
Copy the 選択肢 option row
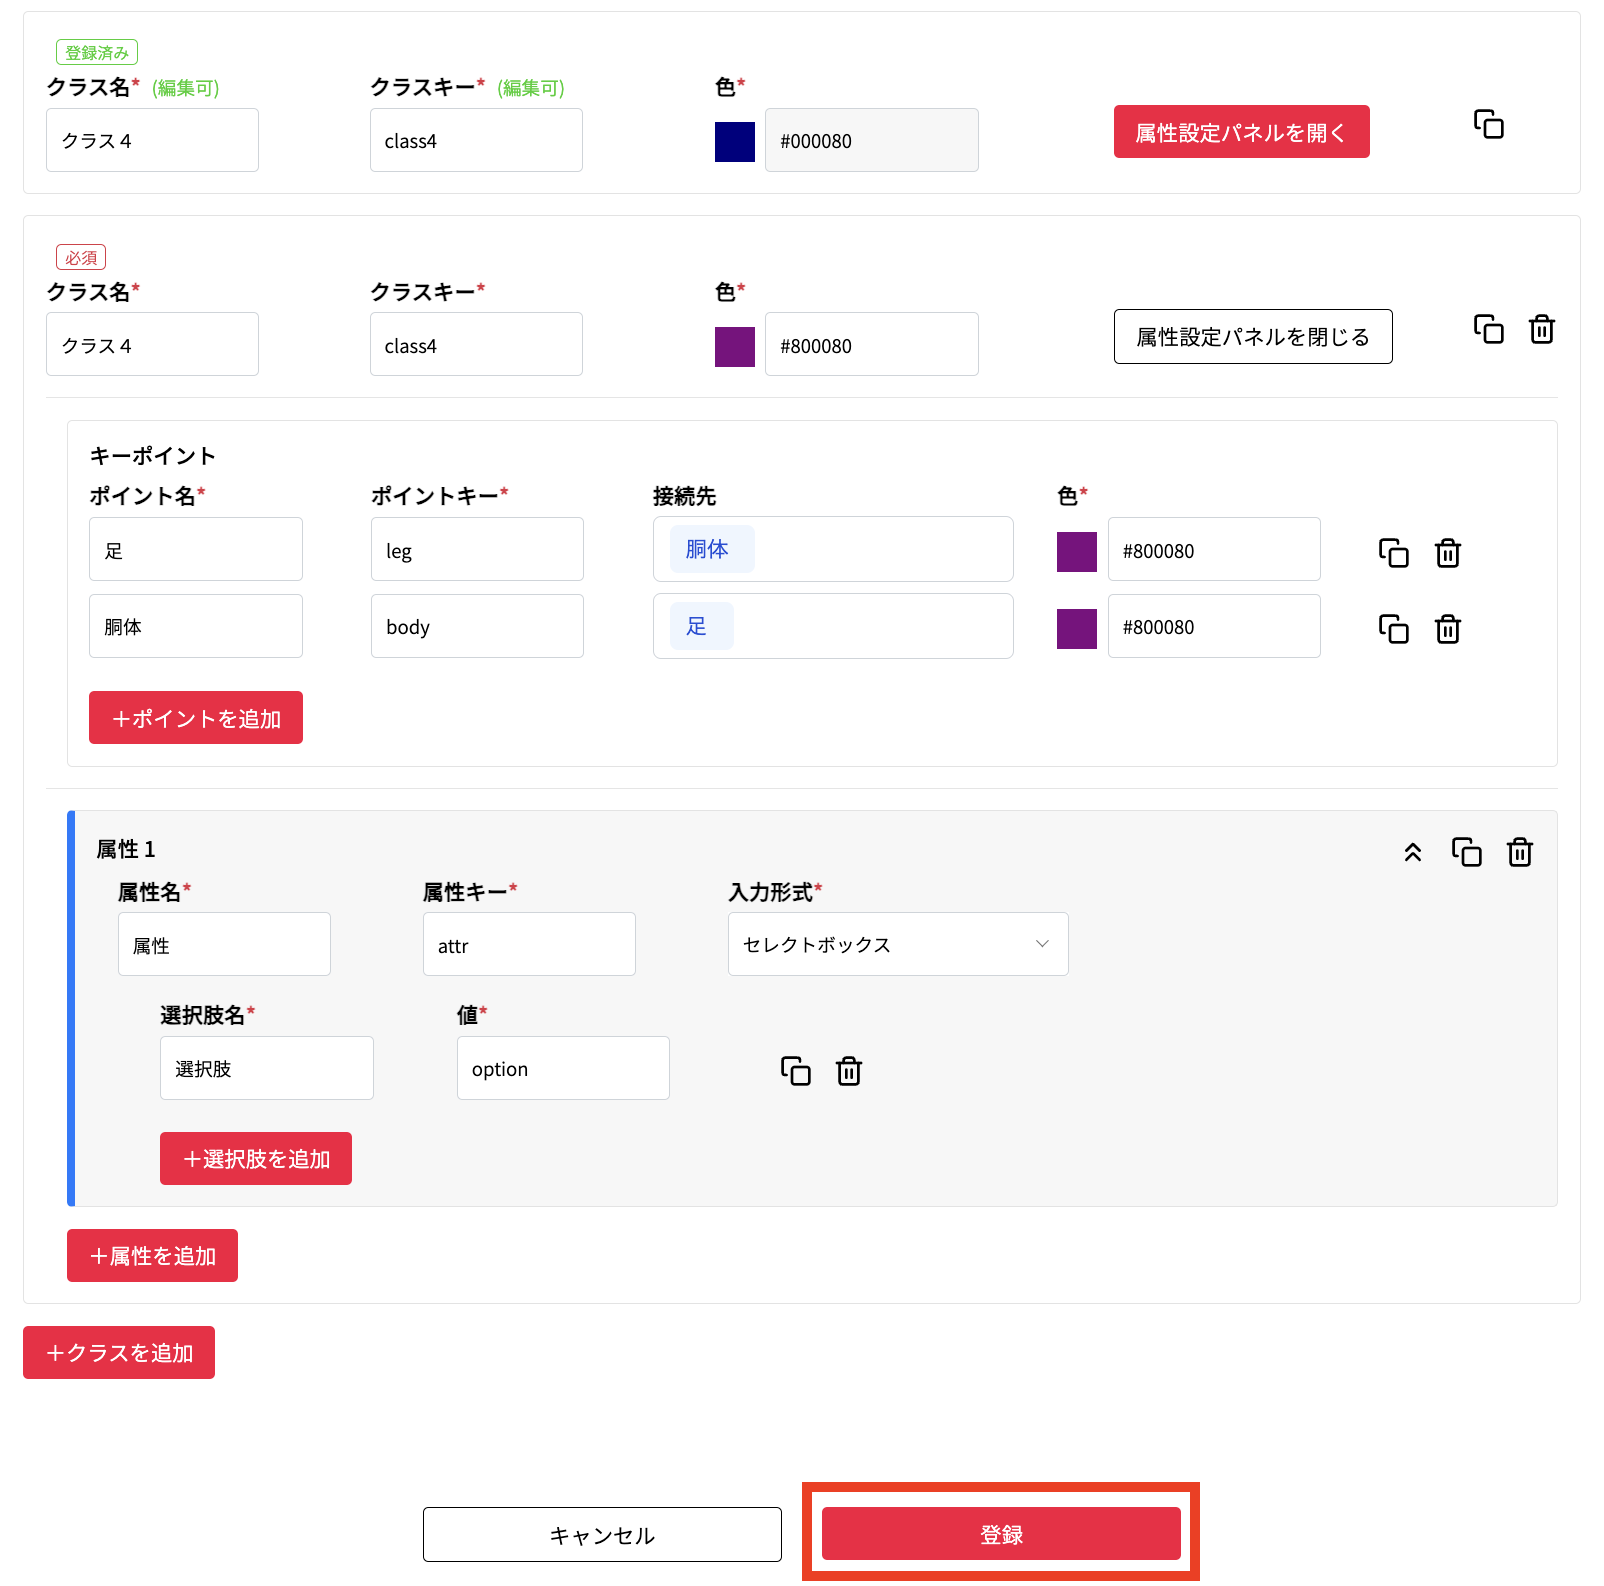[795, 1071]
